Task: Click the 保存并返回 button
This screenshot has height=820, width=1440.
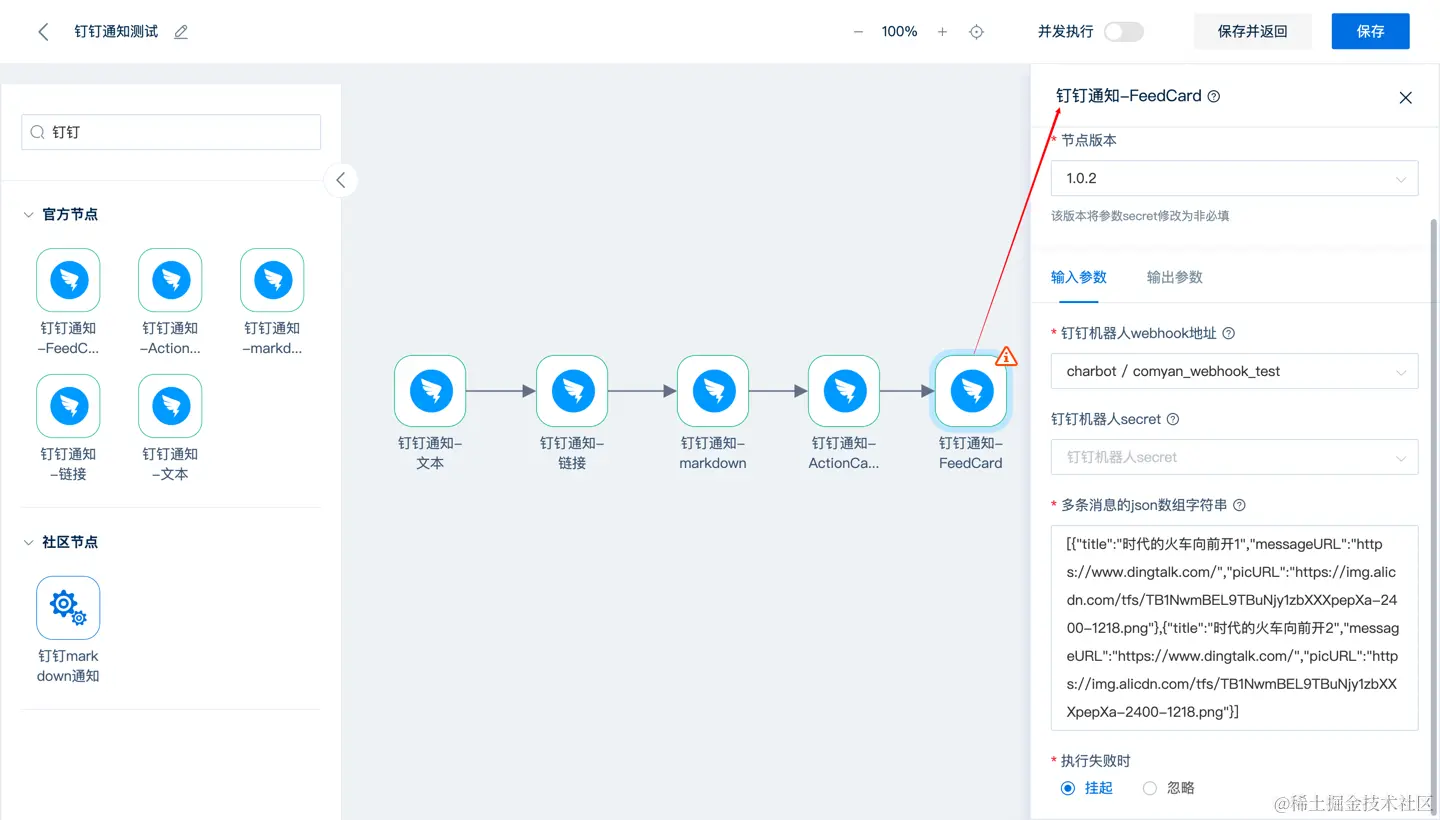Action: click(x=1252, y=31)
